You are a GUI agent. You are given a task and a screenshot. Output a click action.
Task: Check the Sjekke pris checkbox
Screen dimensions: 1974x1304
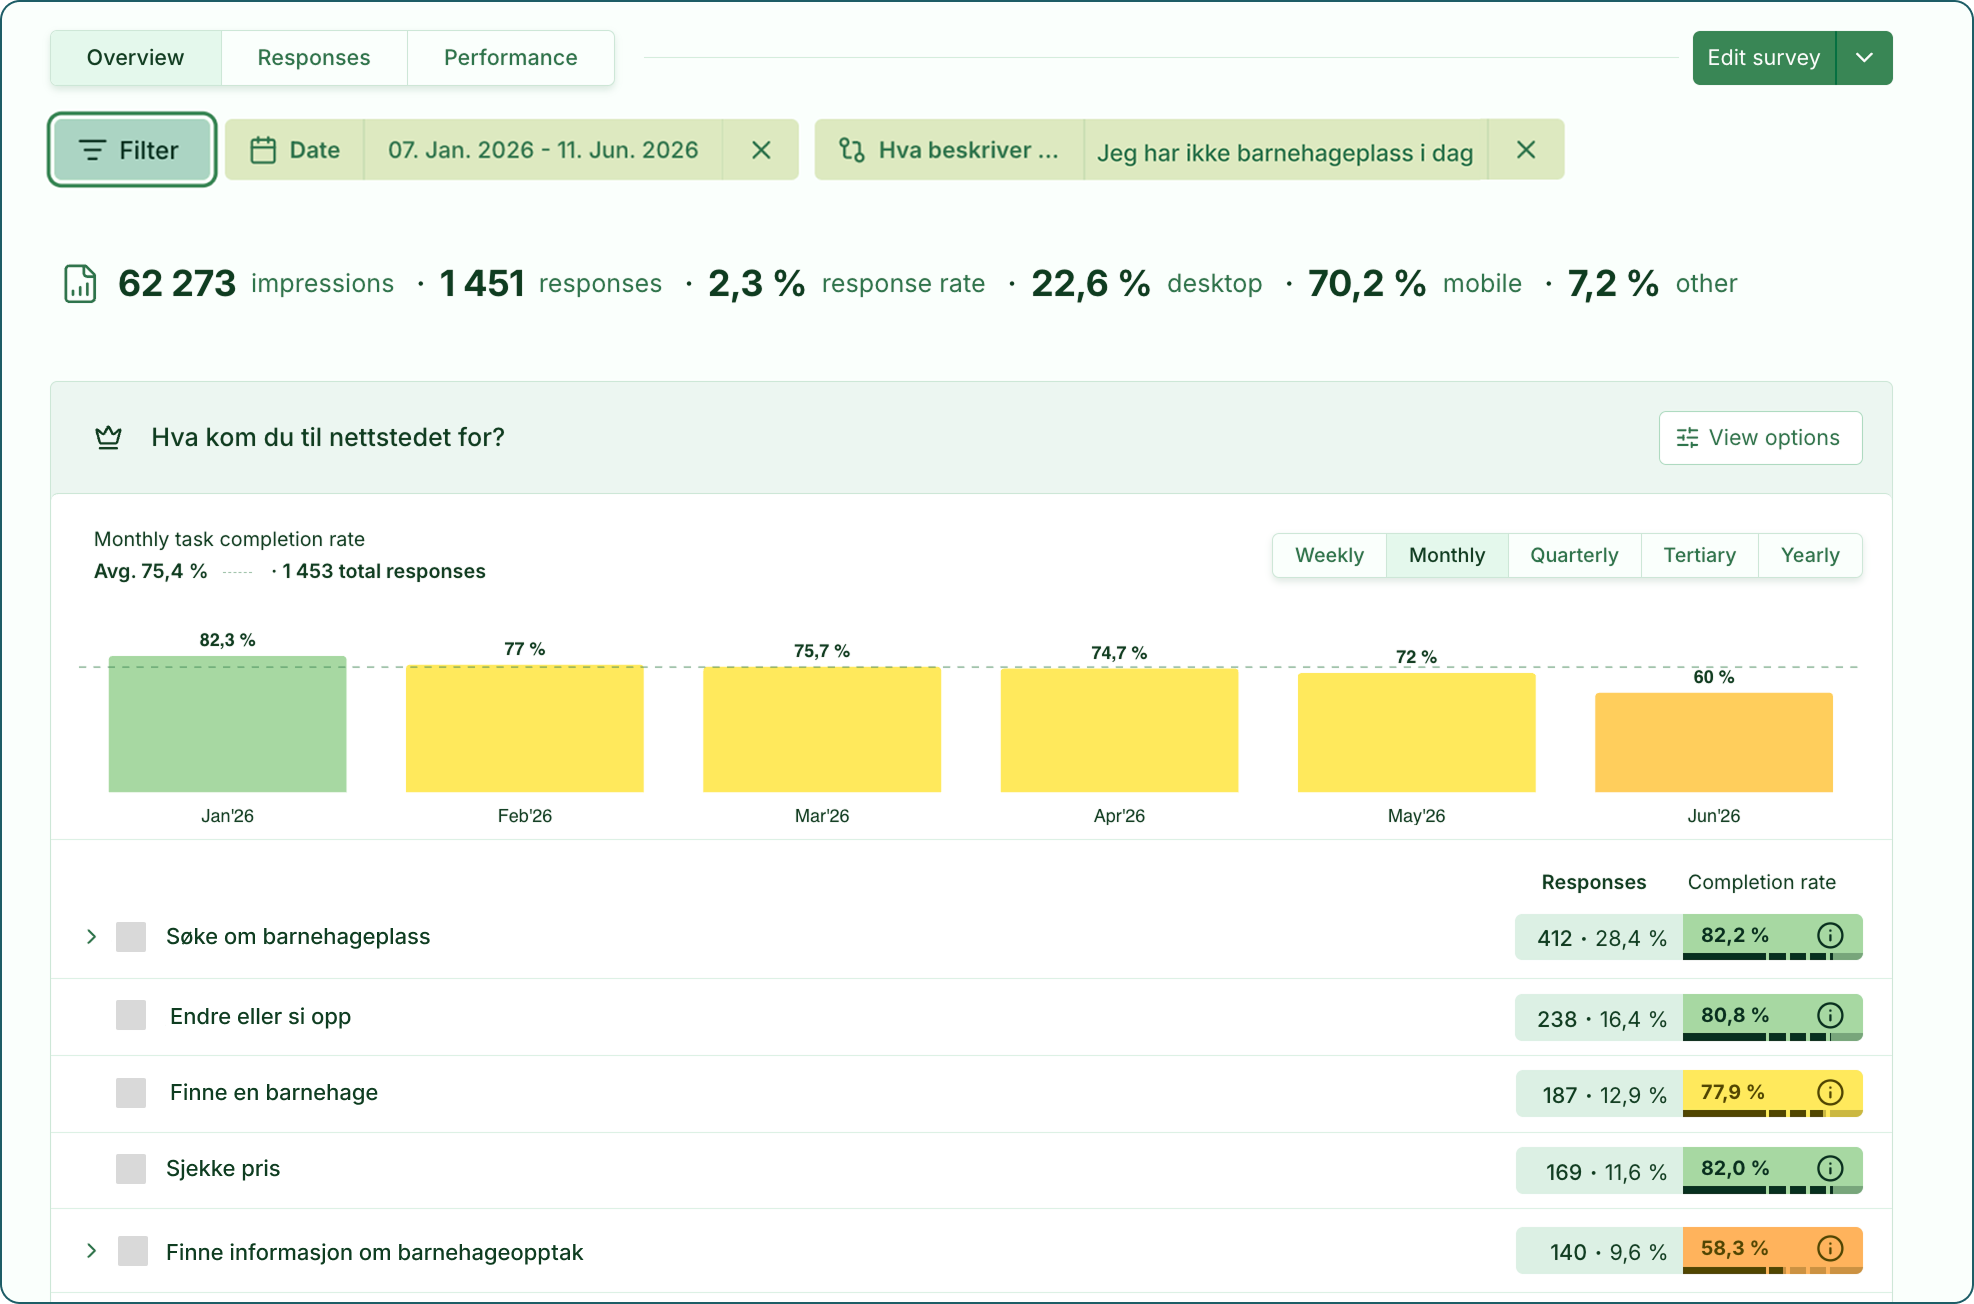click(131, 1168)
